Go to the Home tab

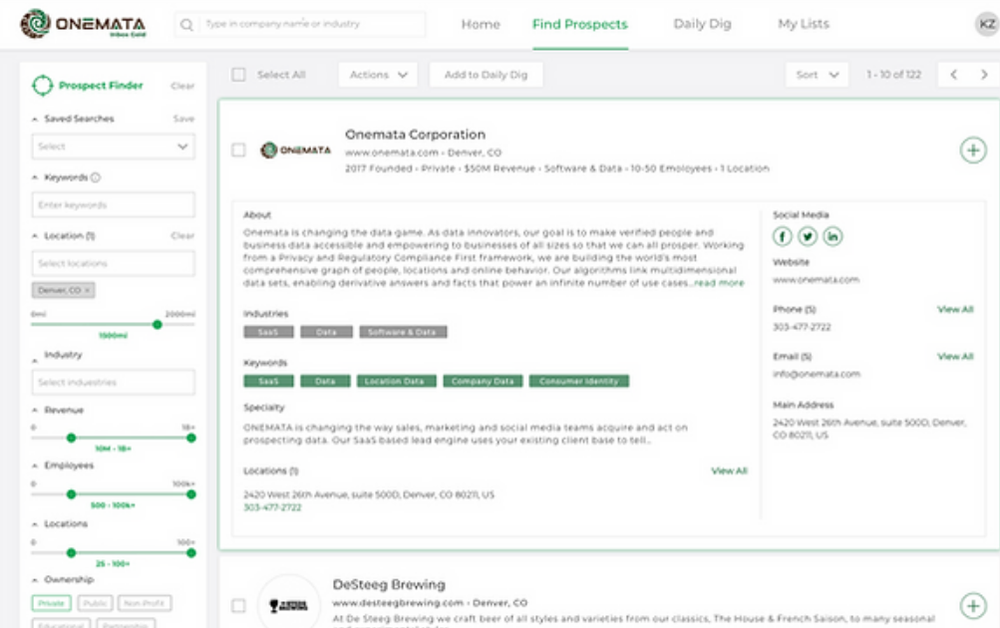point(481,24)
